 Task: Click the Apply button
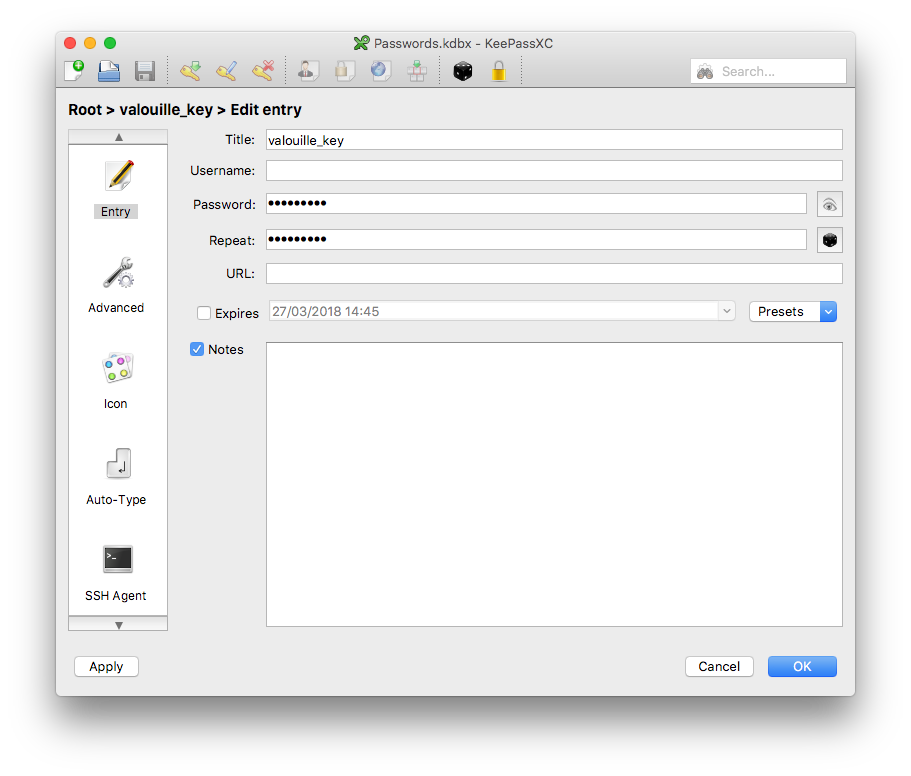pyautogui.click(x=106, y=666)
